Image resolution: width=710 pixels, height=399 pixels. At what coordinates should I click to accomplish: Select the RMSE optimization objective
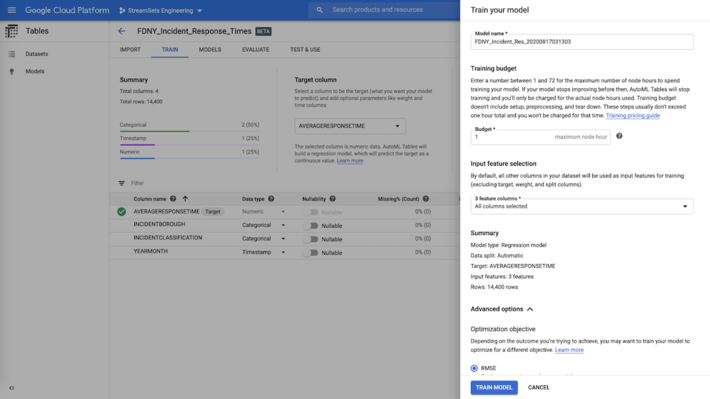point(474,368)
